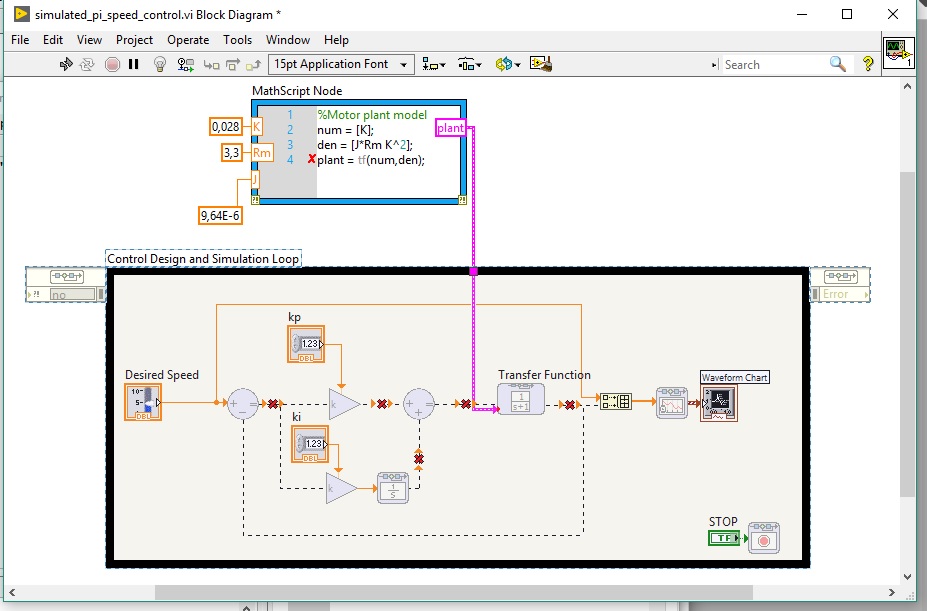This screenshot has width=927, height=611.
Task: Click MathScript input terminal K
Action: coord(257,127)
